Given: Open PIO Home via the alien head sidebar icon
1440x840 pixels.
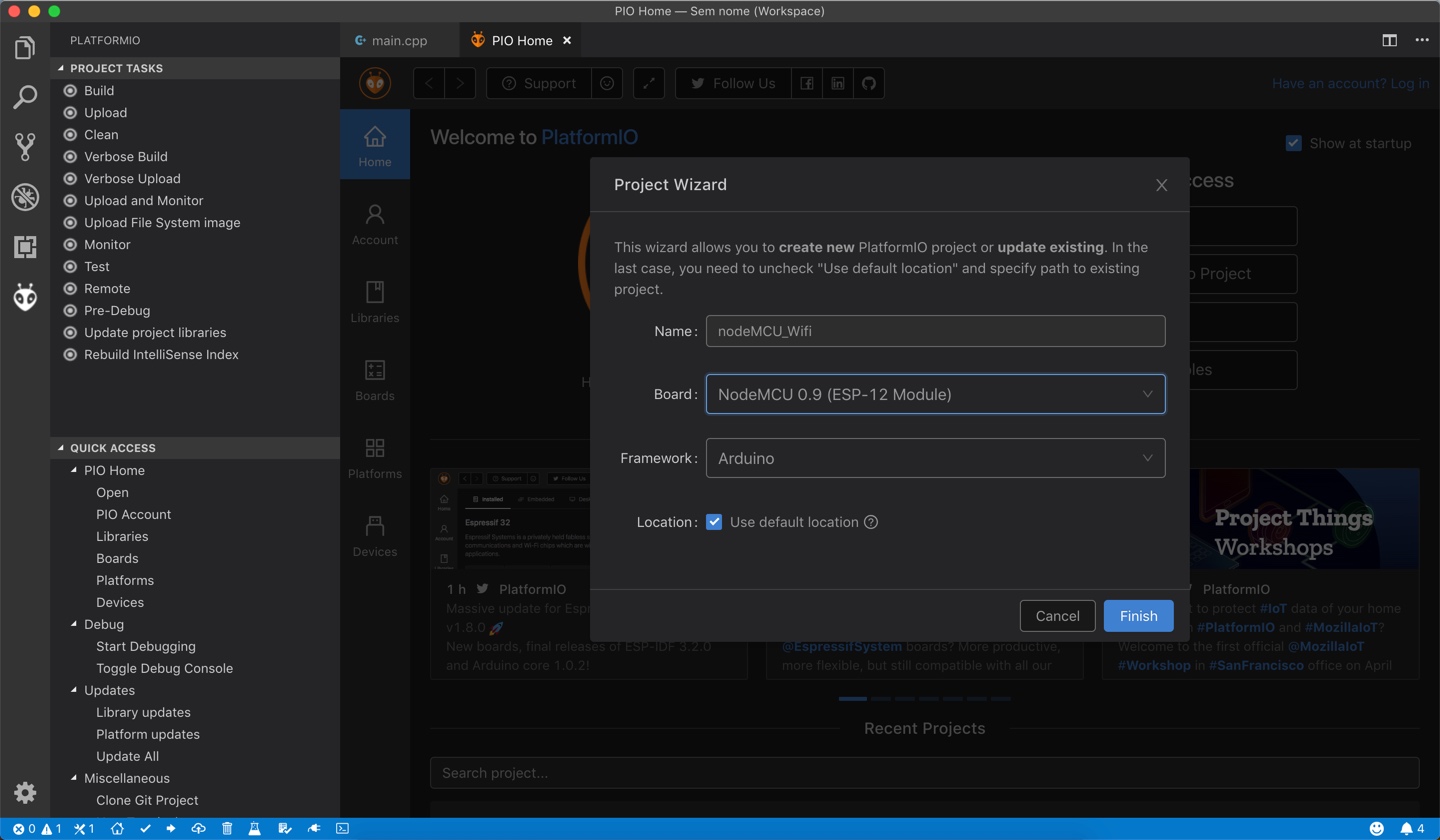Looking at the screenshot, I should tap(25, 297).
